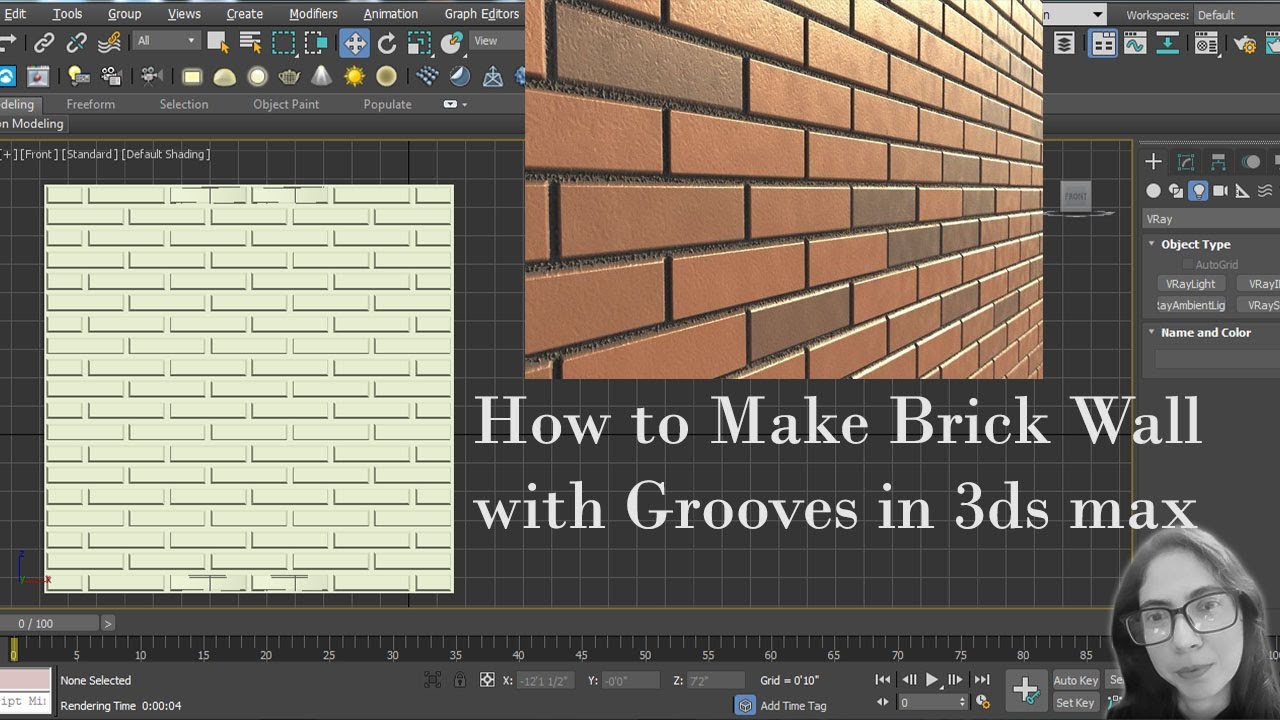Screen dimensions: 1280x720
Task: Click Add Time Tag
Action: click(x=793, y=706)
